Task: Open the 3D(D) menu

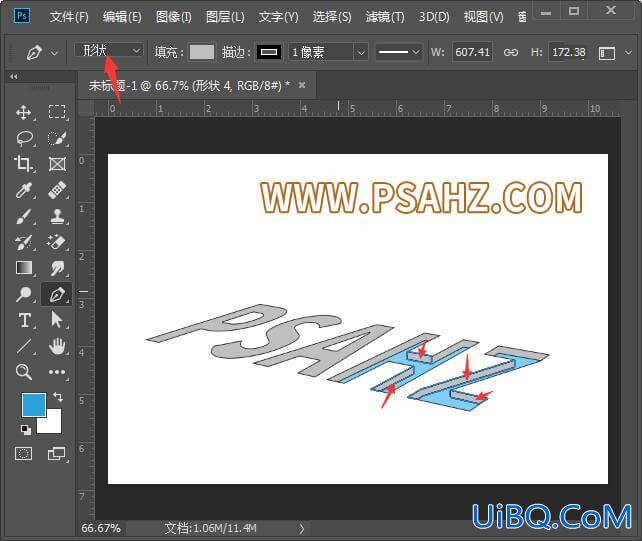Action: click(434, 17)
